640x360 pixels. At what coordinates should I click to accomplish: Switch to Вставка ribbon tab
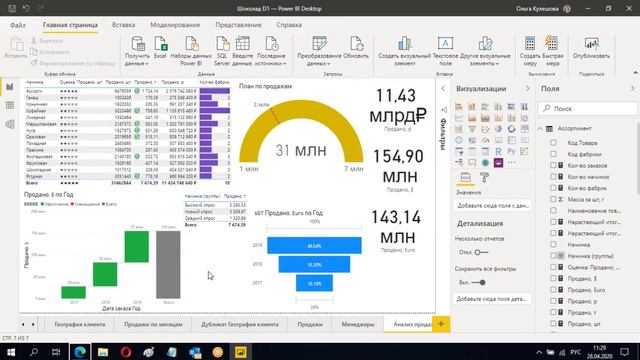[x=124, y=25]
